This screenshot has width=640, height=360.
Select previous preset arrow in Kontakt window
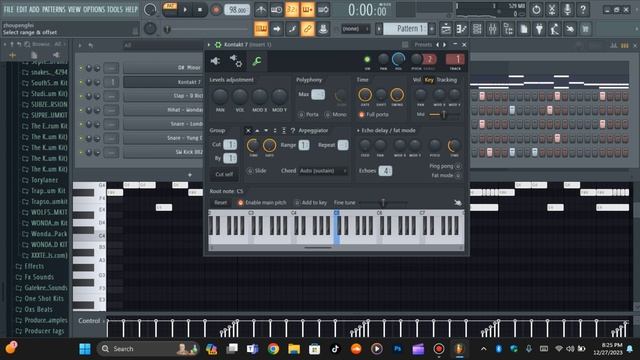438,44
